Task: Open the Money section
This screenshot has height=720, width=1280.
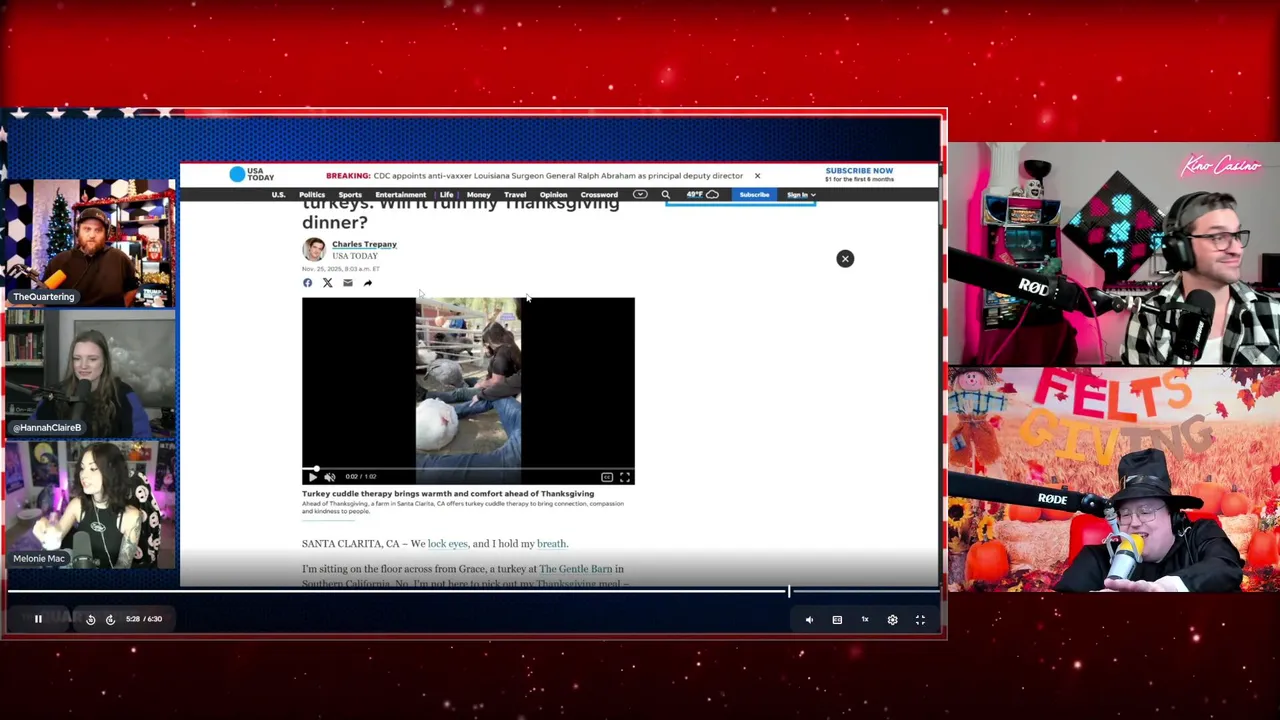Action: point(478,195)
